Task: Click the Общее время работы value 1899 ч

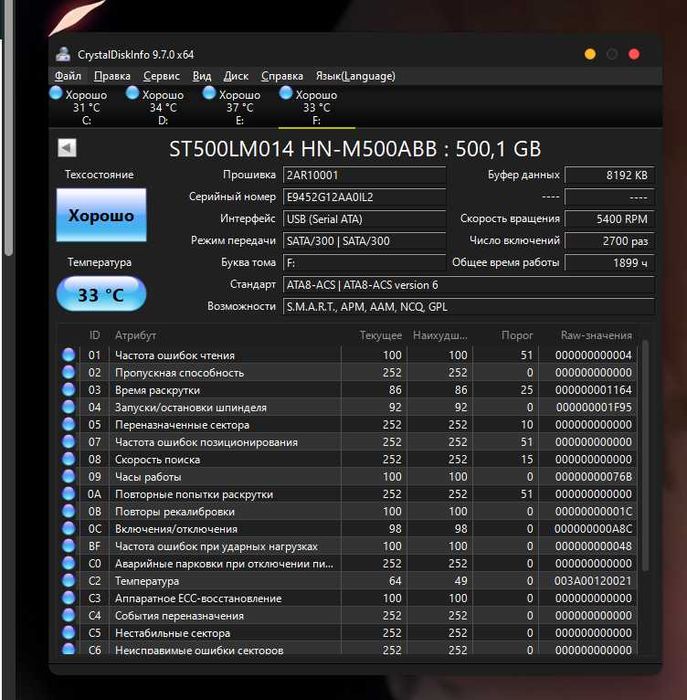Action: (609, 263)
